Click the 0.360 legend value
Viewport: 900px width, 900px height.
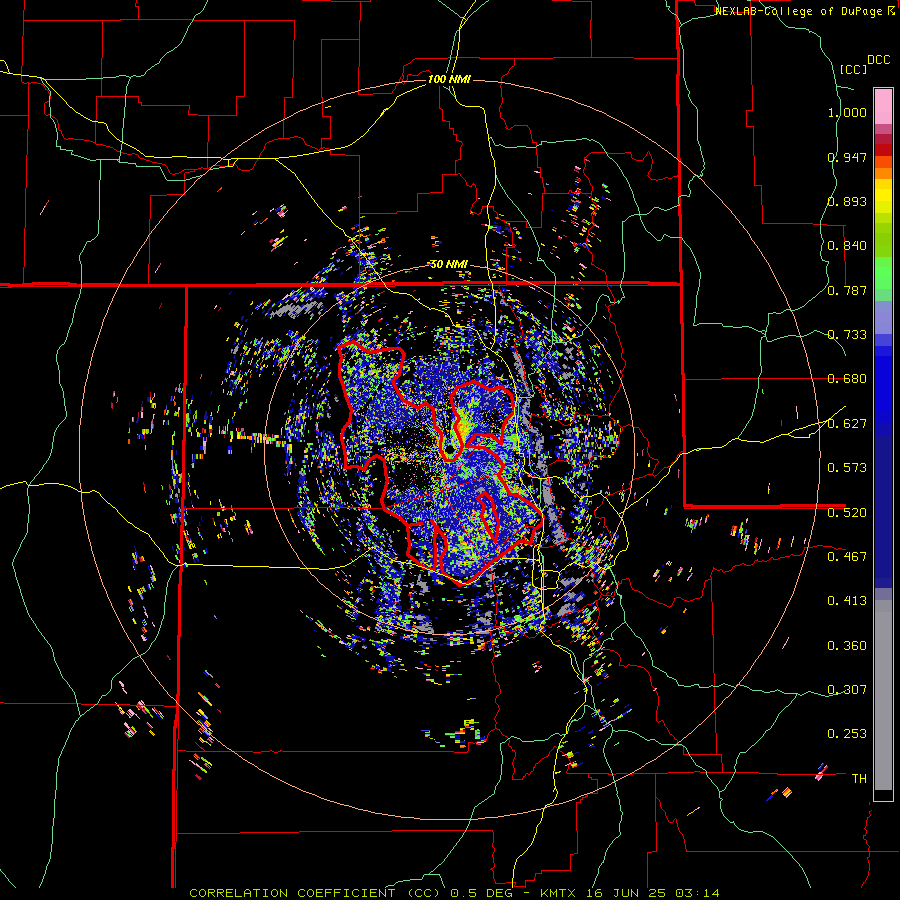coord(847,646)
